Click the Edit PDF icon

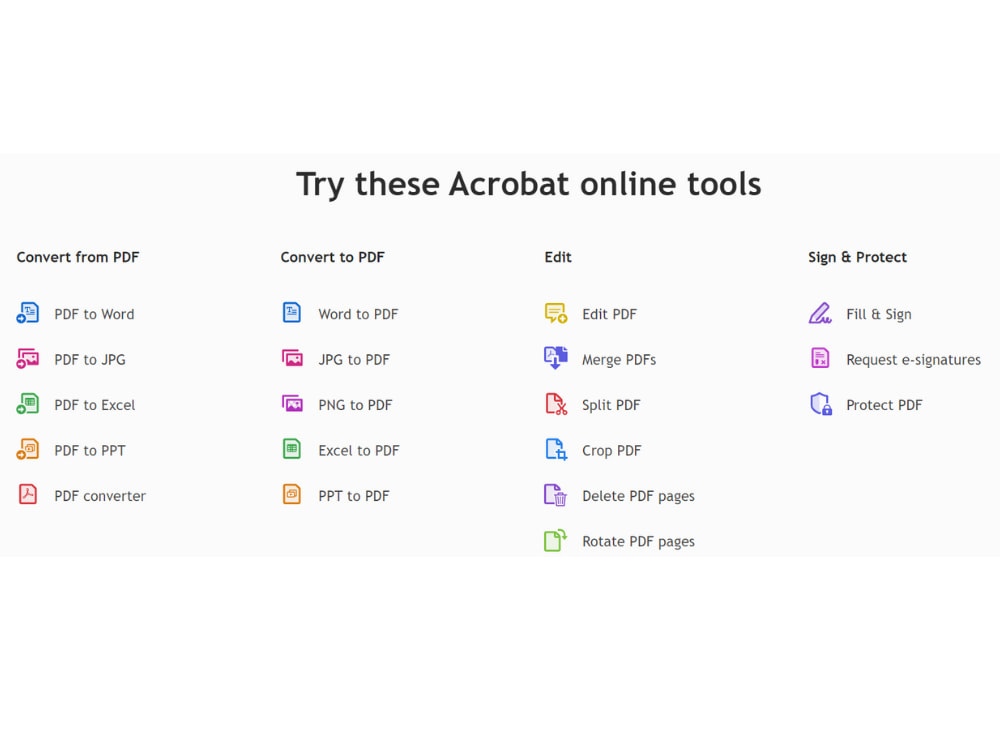tap(555, 313)
